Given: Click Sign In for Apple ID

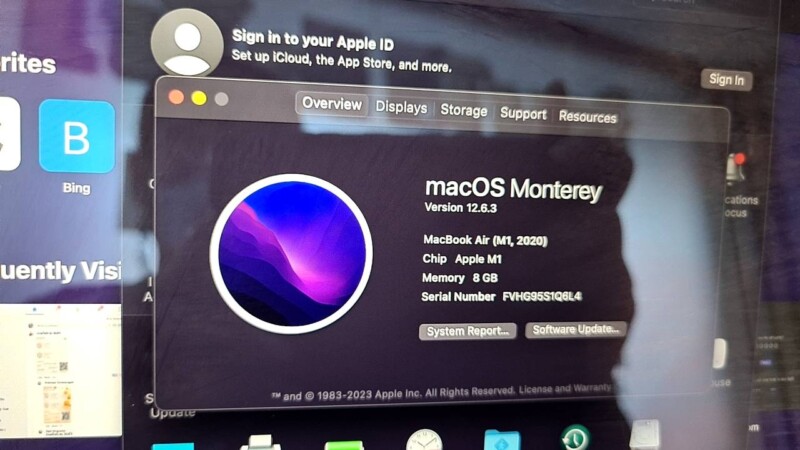Looking at the screenshot, I should tap(726, 80).
